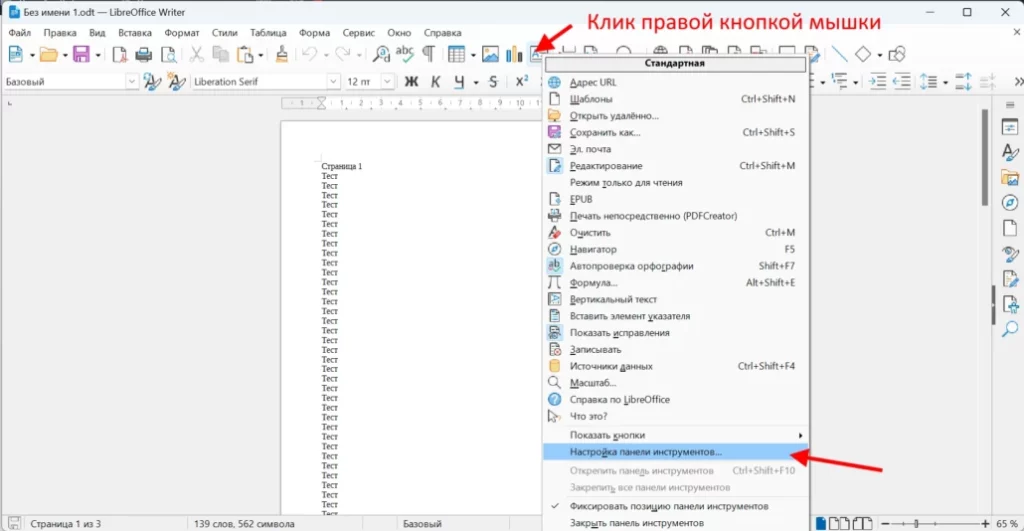1024x531 pixels.
Task: Click the Insert Chart icon
Action: [x=515, y=54]
